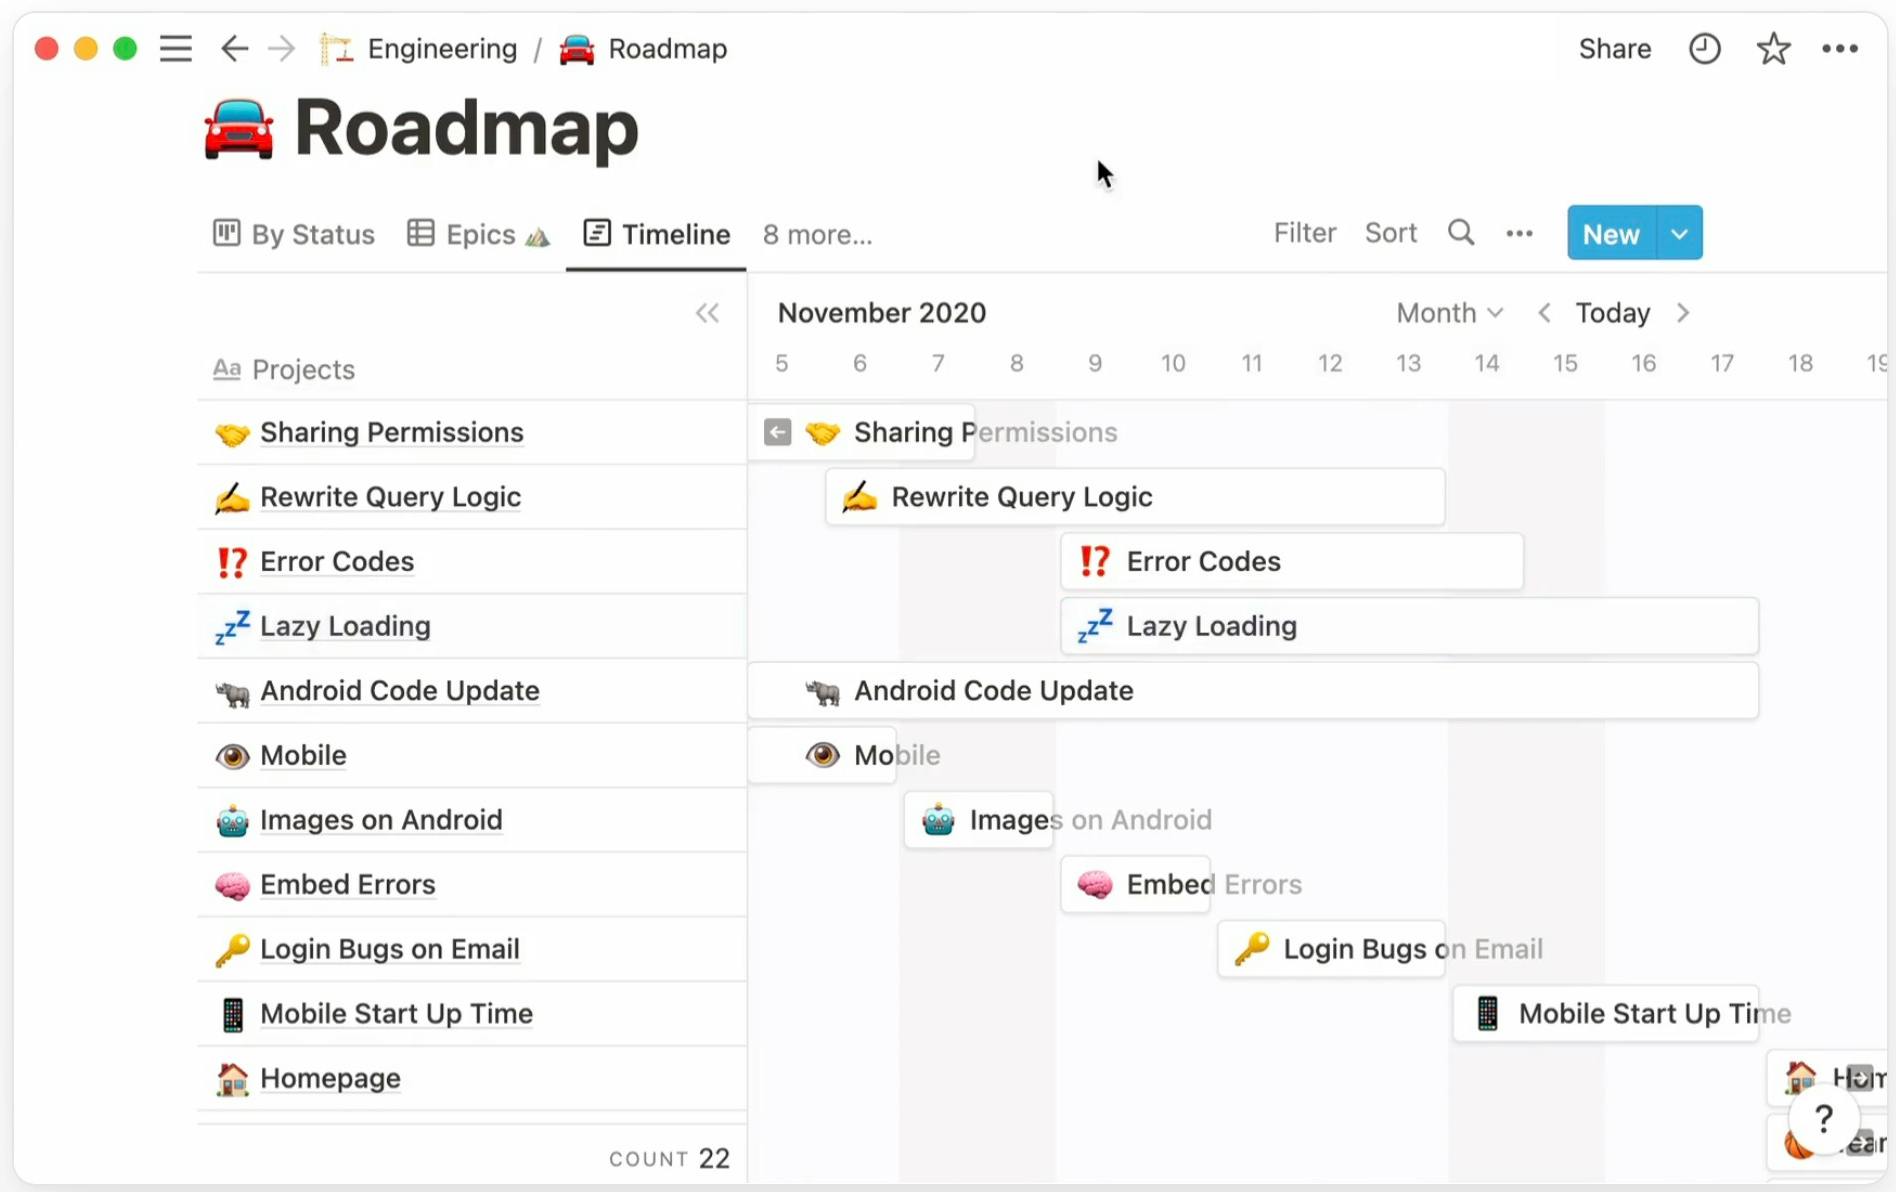The image size is (1896, 1192).
Task: Click the search icon in the toolbar
Action: point(1460,232)
